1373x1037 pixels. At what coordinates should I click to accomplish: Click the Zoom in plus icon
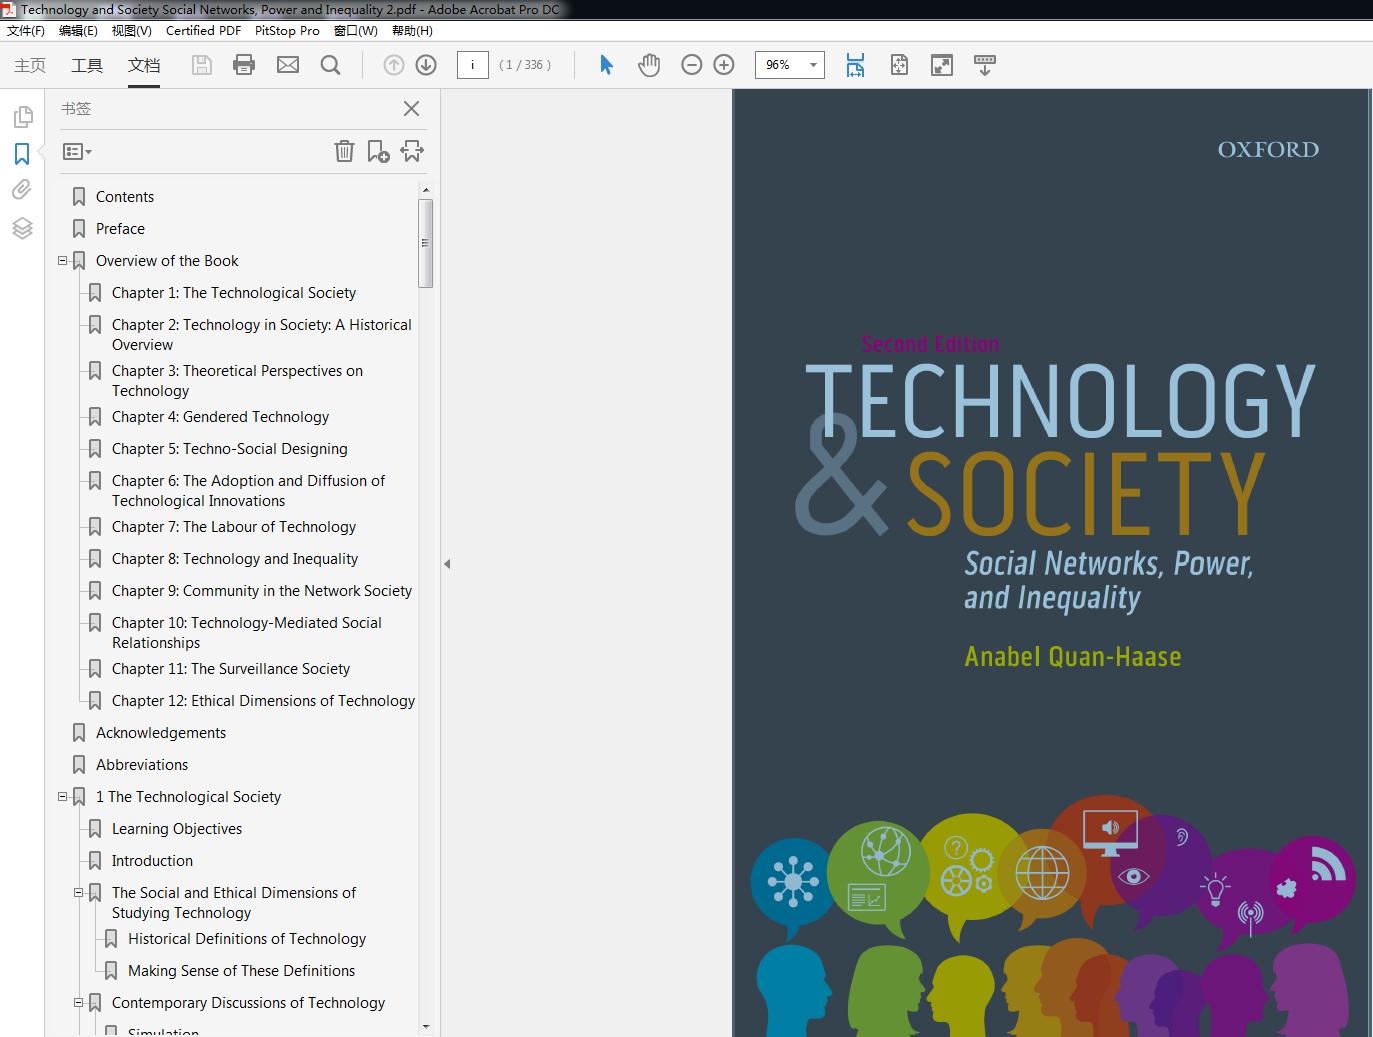tap(724, 65)
